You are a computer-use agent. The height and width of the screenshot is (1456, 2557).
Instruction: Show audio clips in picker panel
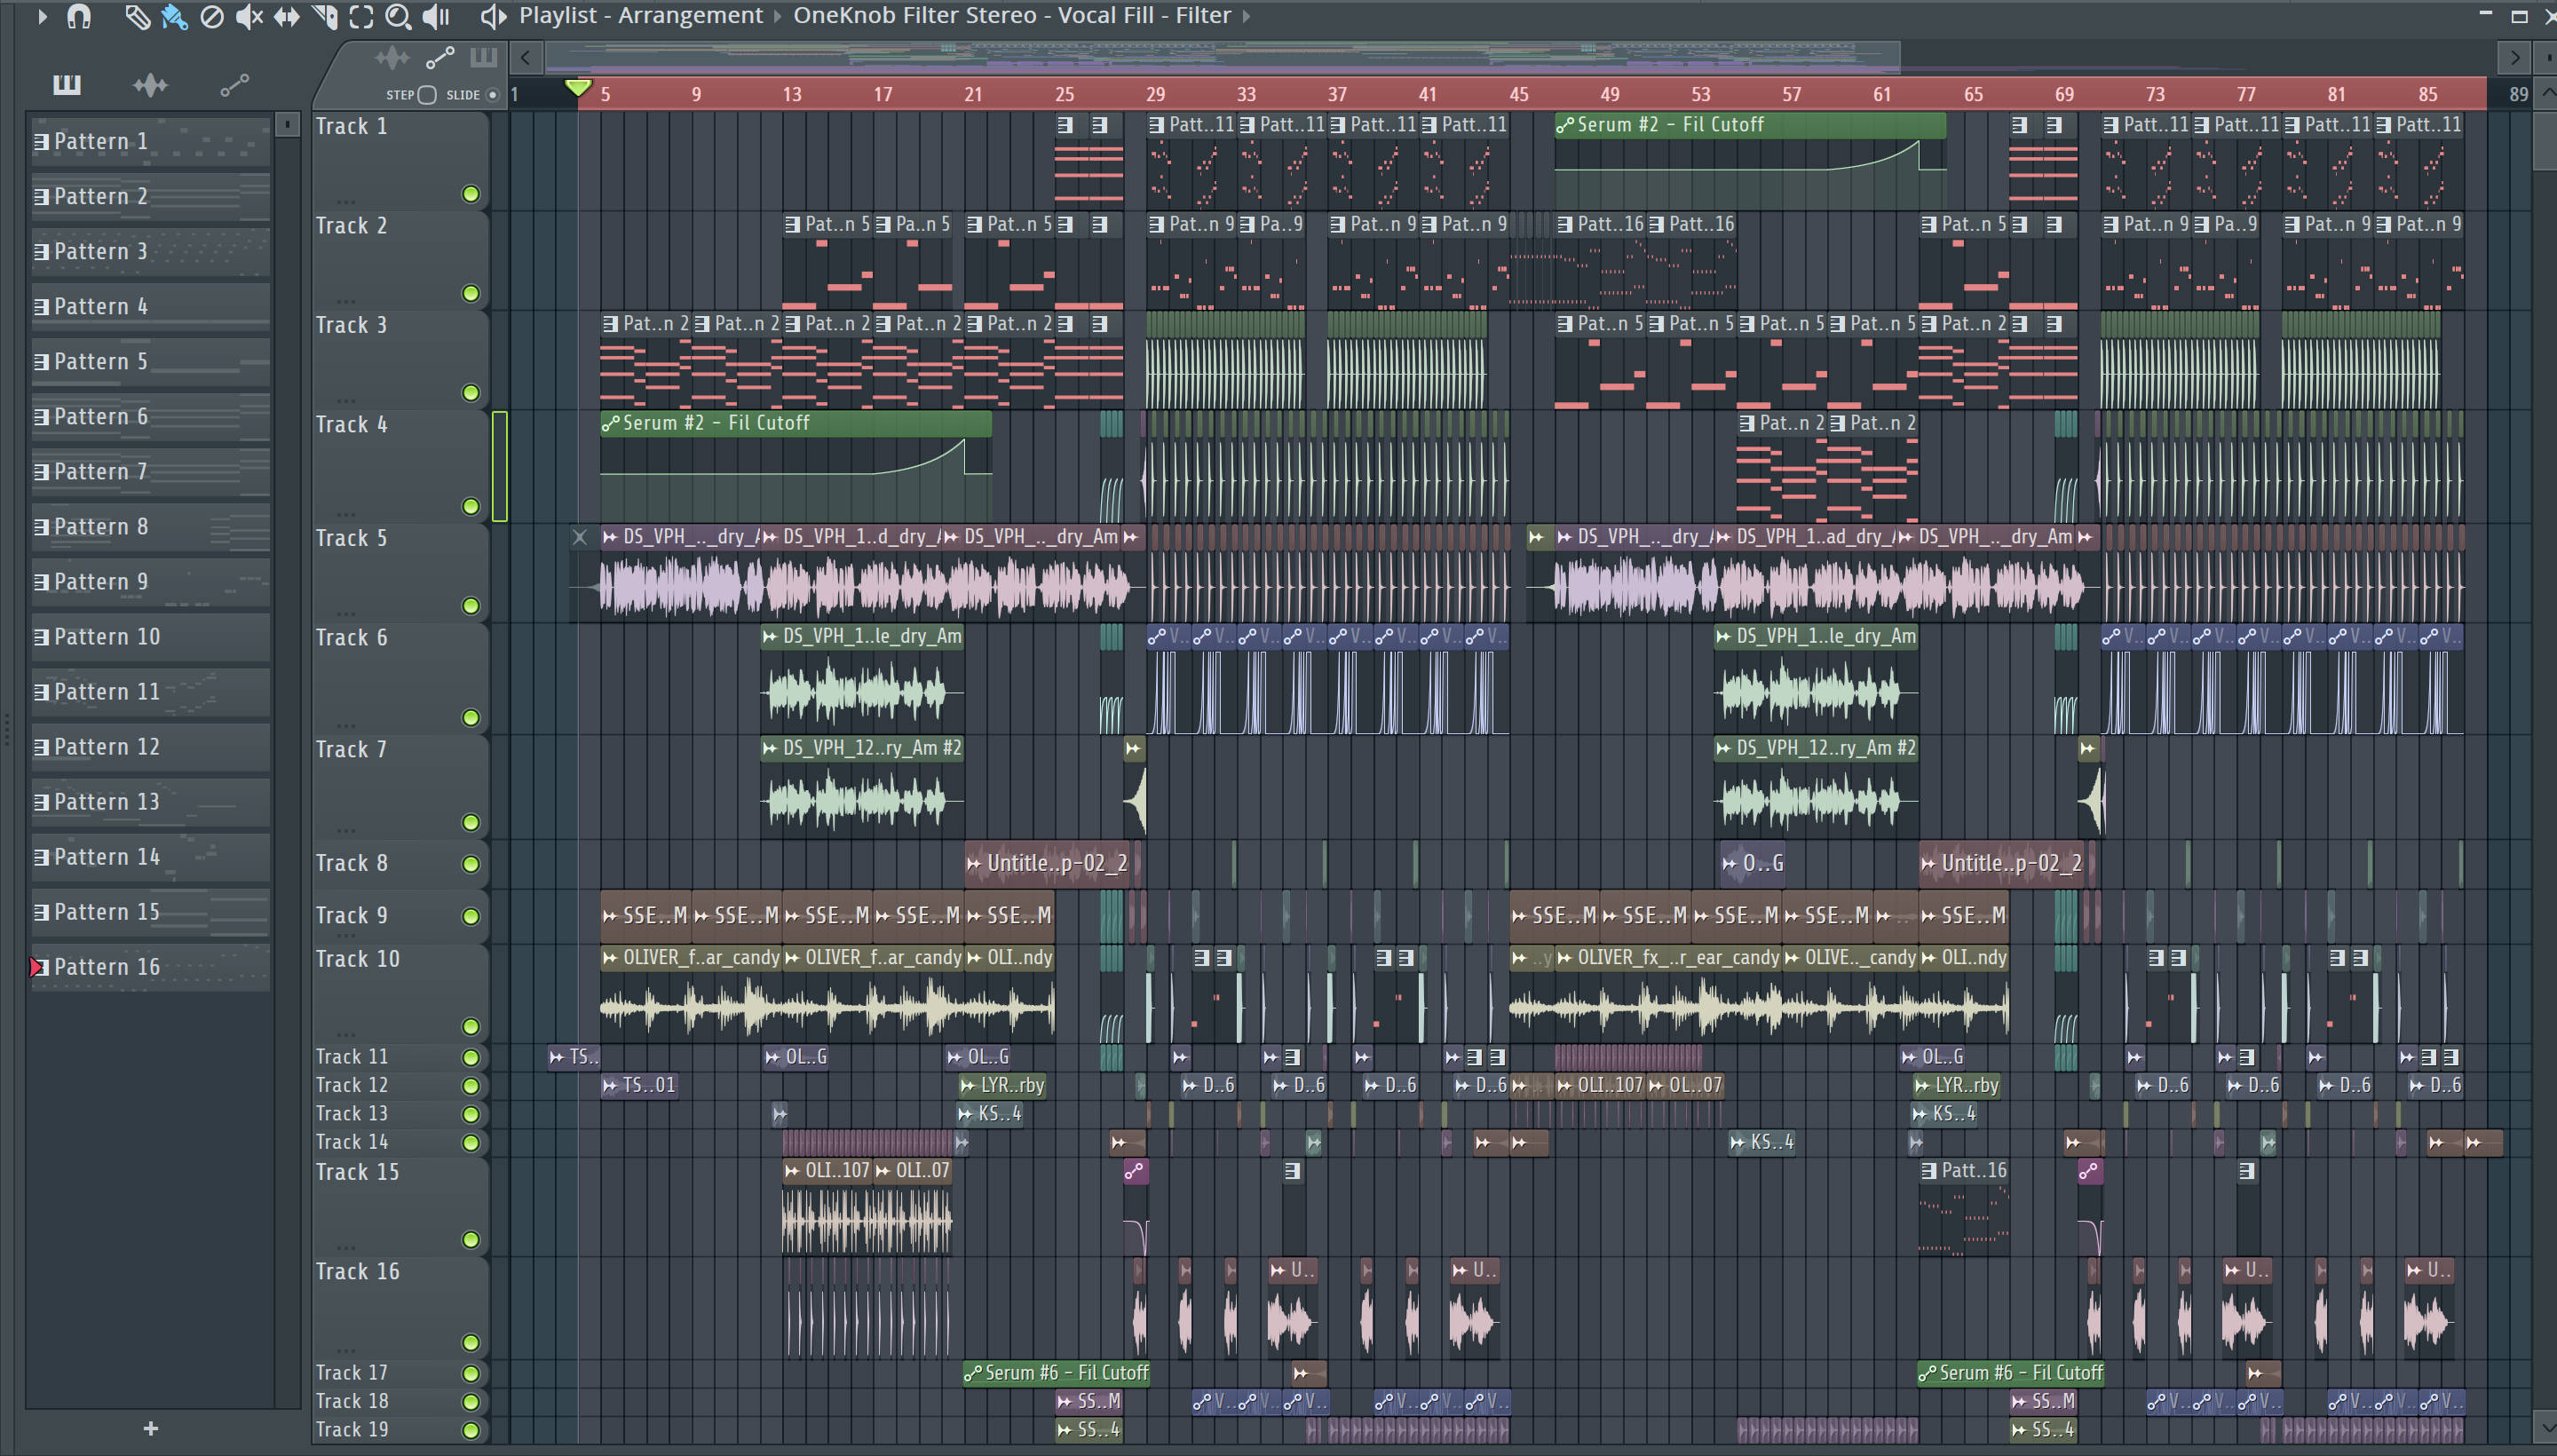coord(150,85)
